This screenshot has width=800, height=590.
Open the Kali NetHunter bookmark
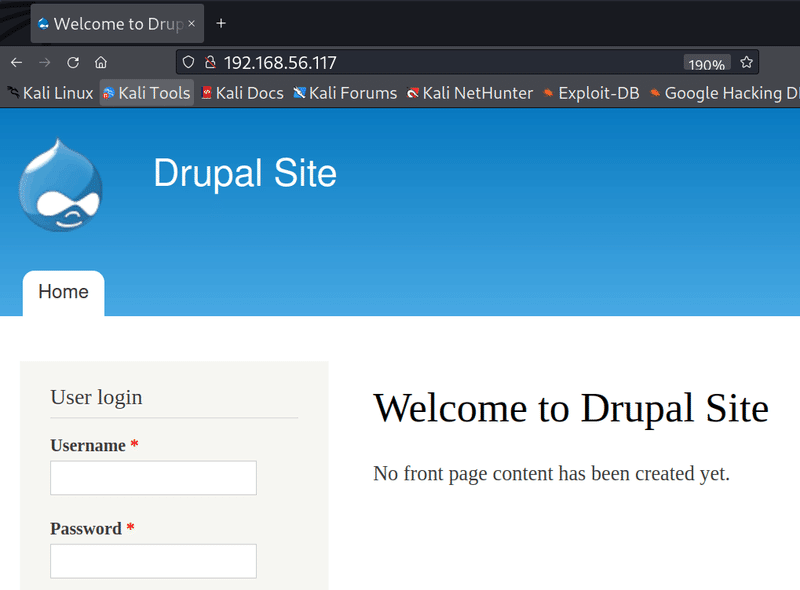(x=470, y=93)
